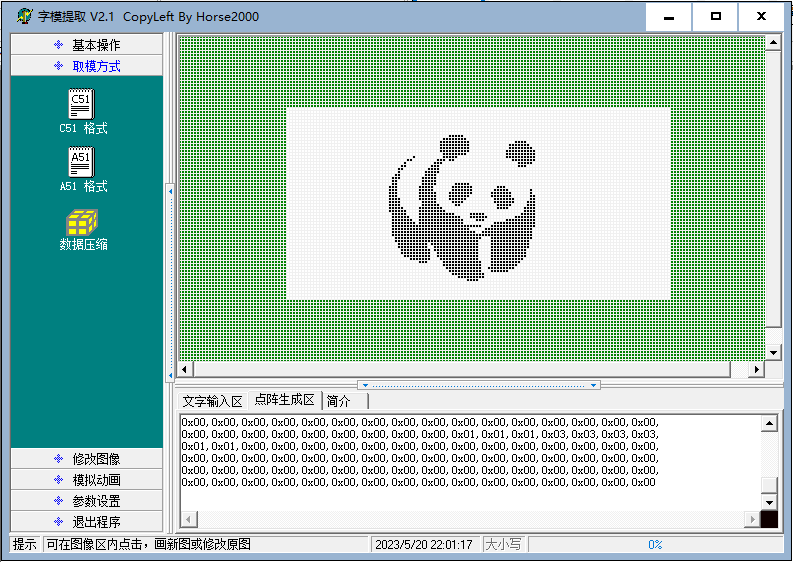The image size is (793, 562).
Task: Click the data output area scroll-left arrow
Action: 189,519
